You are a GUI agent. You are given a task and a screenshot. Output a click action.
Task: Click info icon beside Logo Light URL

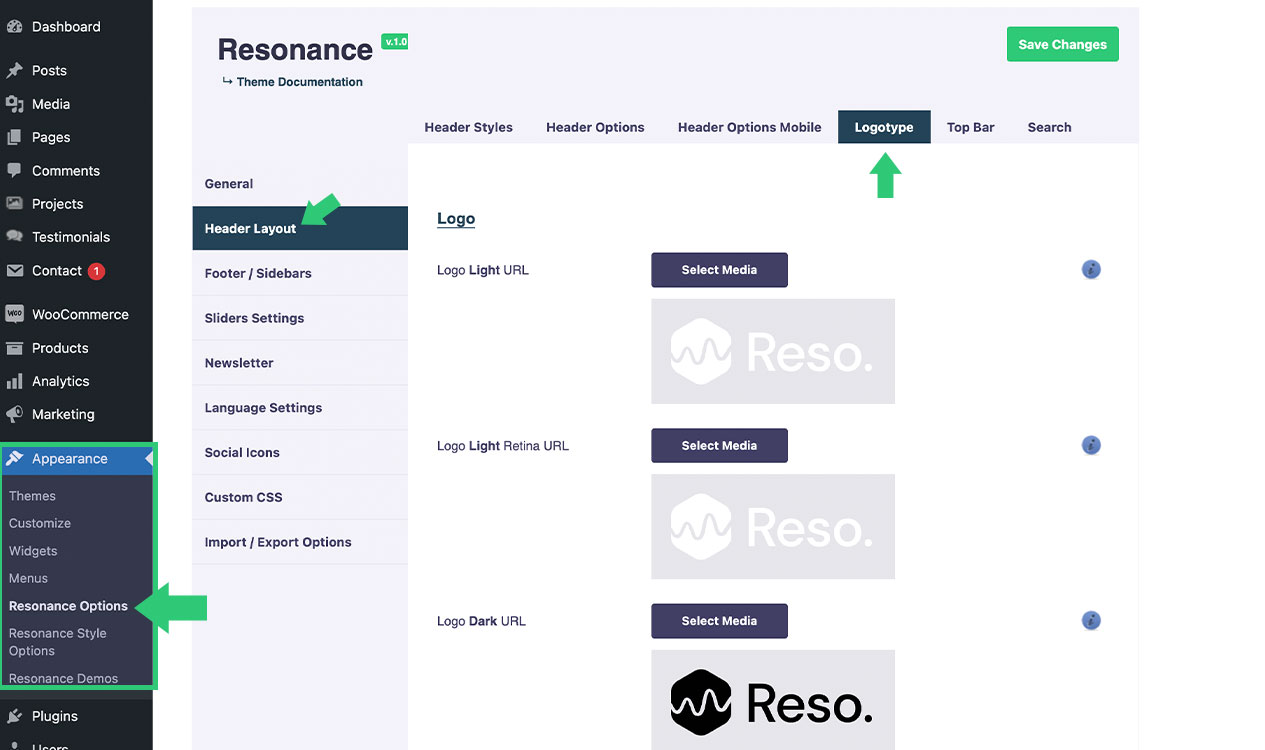[1091, 270]
